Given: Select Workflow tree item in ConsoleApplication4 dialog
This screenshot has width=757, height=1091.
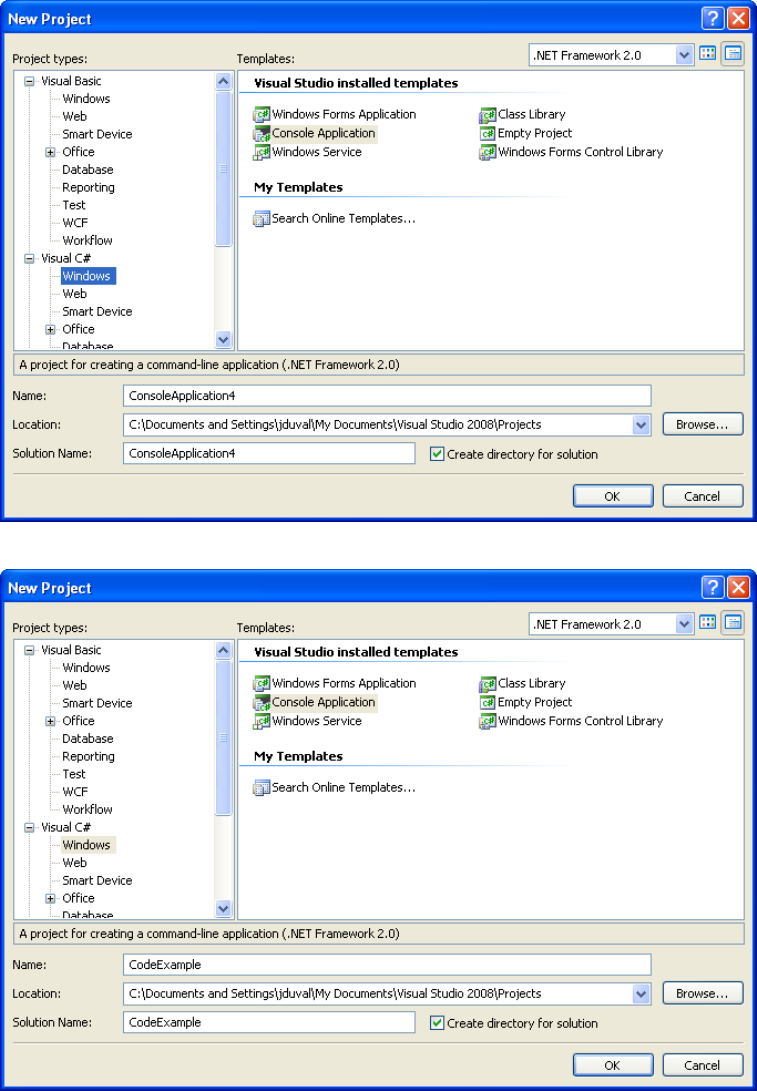Looking at the screenshot, I should coord(88,241).
